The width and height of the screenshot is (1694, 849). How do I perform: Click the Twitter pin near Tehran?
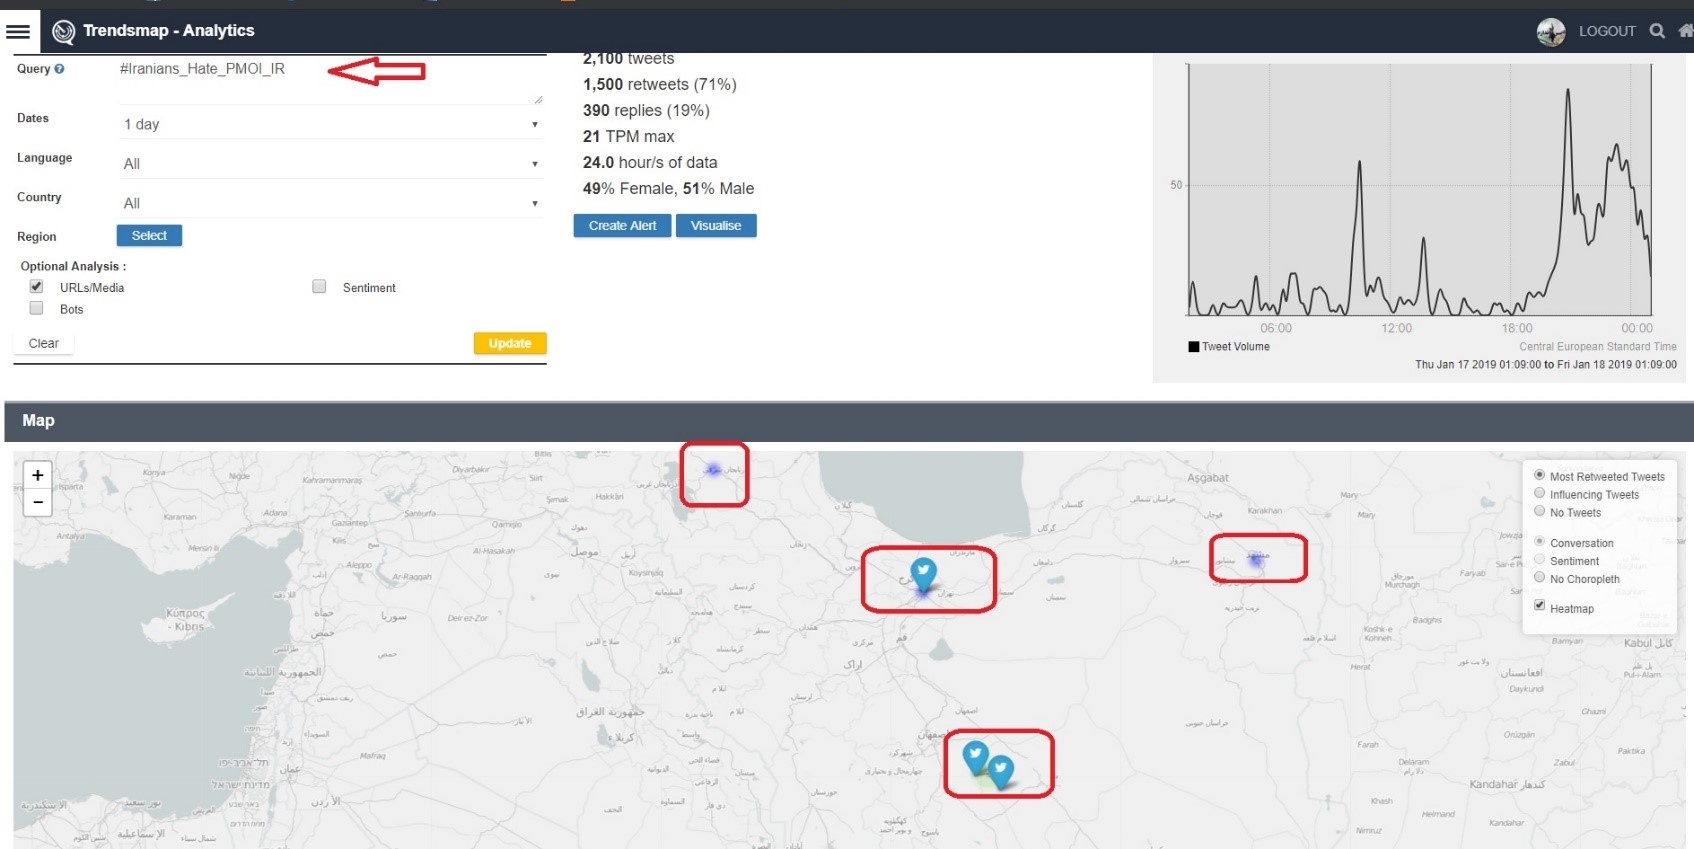tap(923, 573)
